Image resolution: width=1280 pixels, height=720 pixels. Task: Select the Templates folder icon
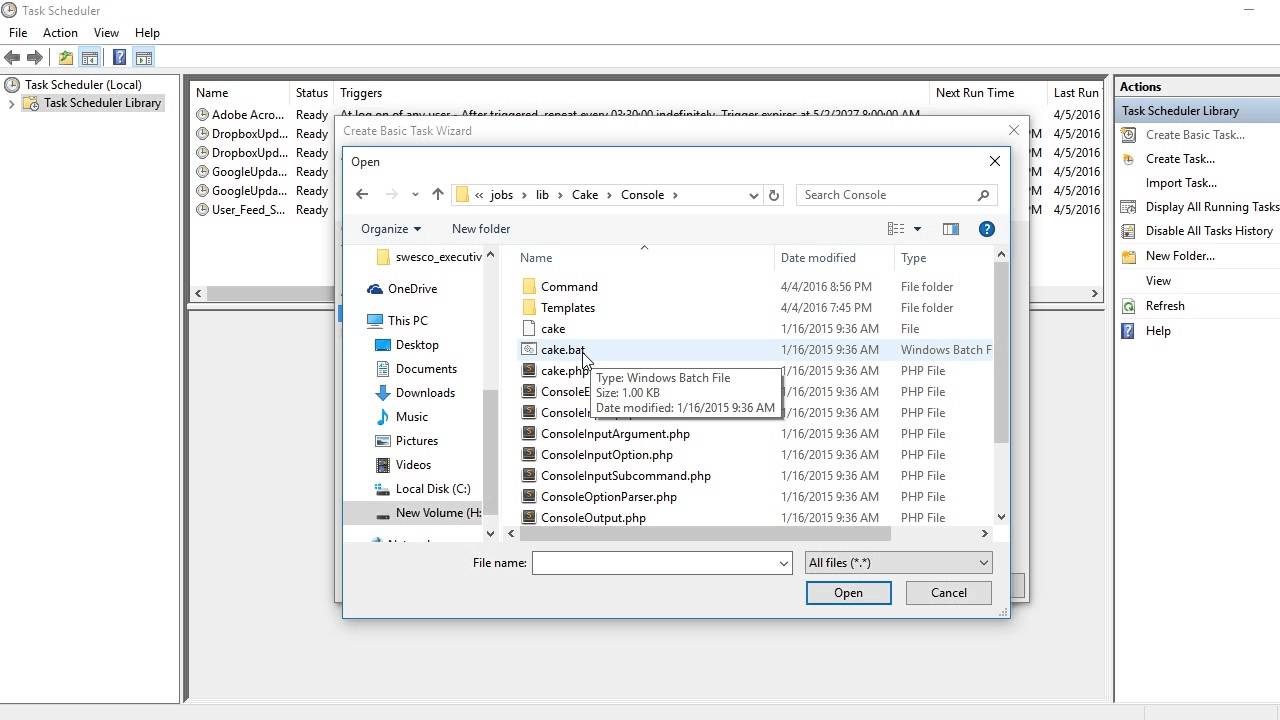pos(529,308)
